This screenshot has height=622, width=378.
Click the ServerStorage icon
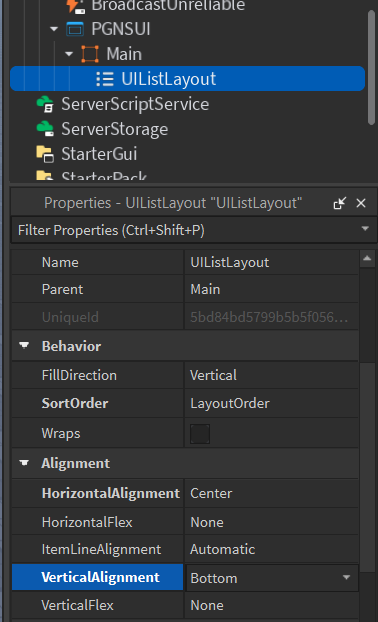(45, 129)
